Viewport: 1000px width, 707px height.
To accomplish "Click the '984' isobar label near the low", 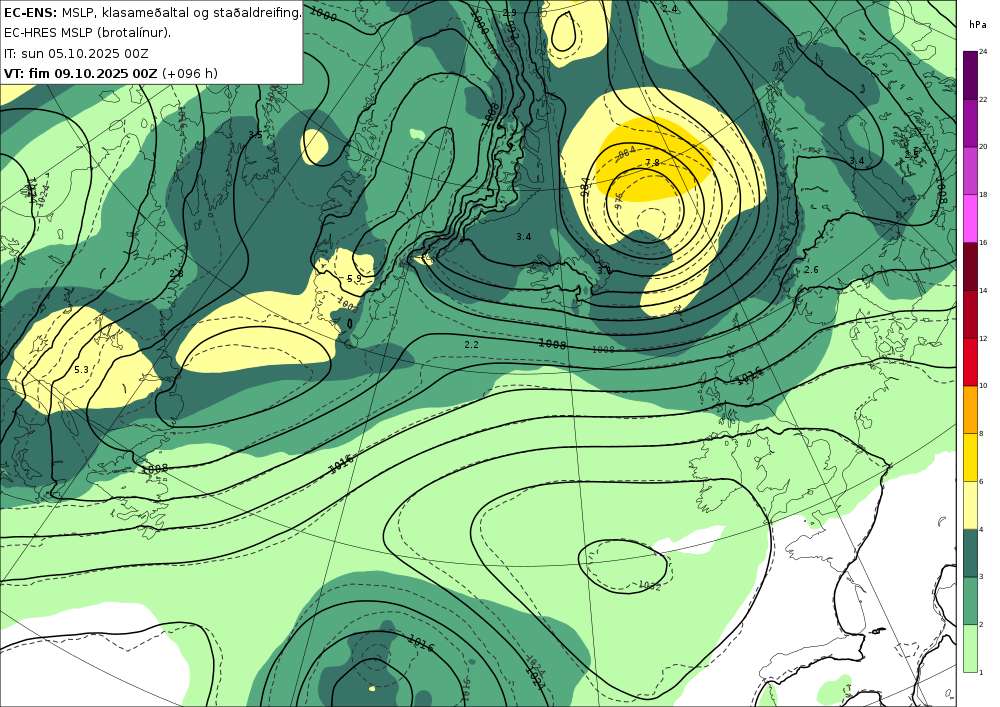I will tap(585, 186).
